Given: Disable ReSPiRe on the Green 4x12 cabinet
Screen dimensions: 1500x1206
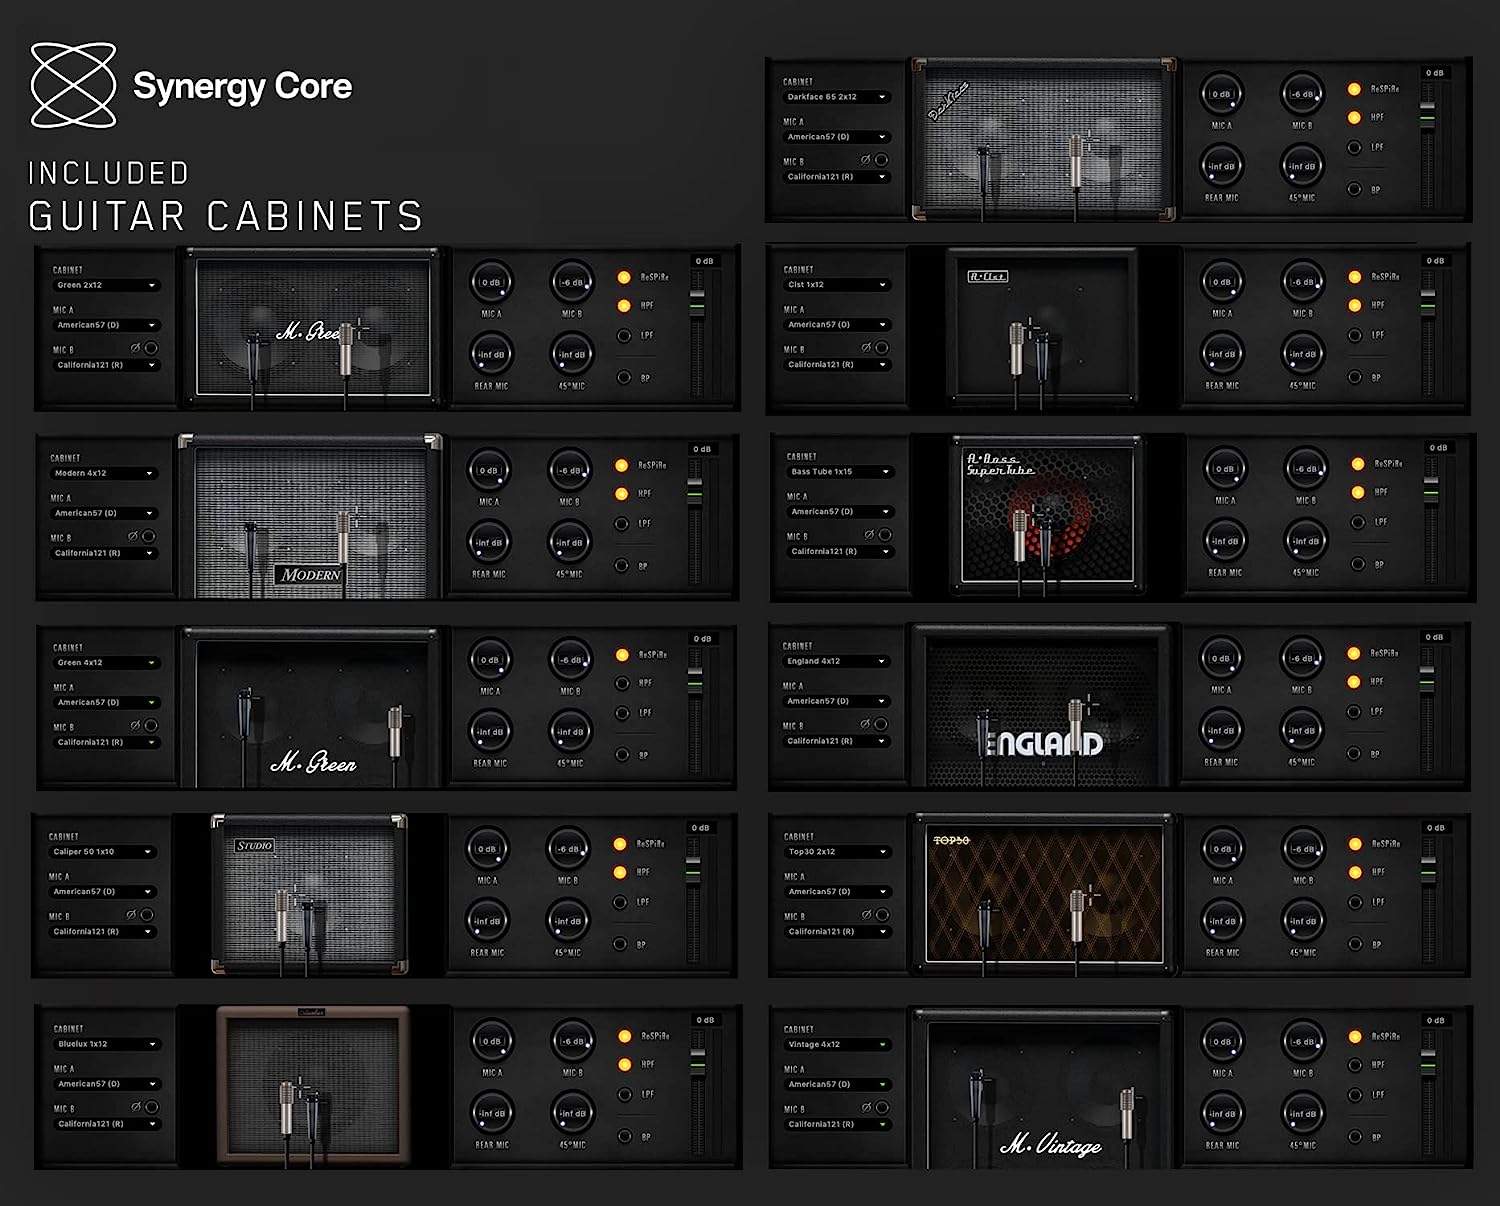Looking at the screenshot, I should (622, 655).
